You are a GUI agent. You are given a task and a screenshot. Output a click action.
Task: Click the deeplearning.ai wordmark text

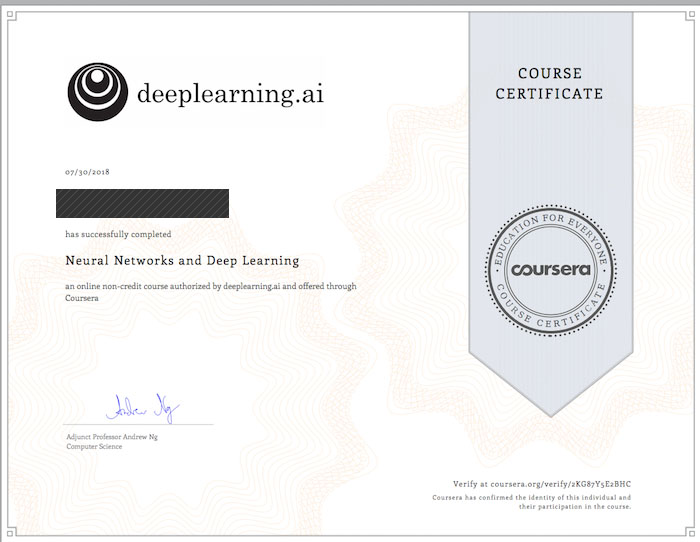230,94
